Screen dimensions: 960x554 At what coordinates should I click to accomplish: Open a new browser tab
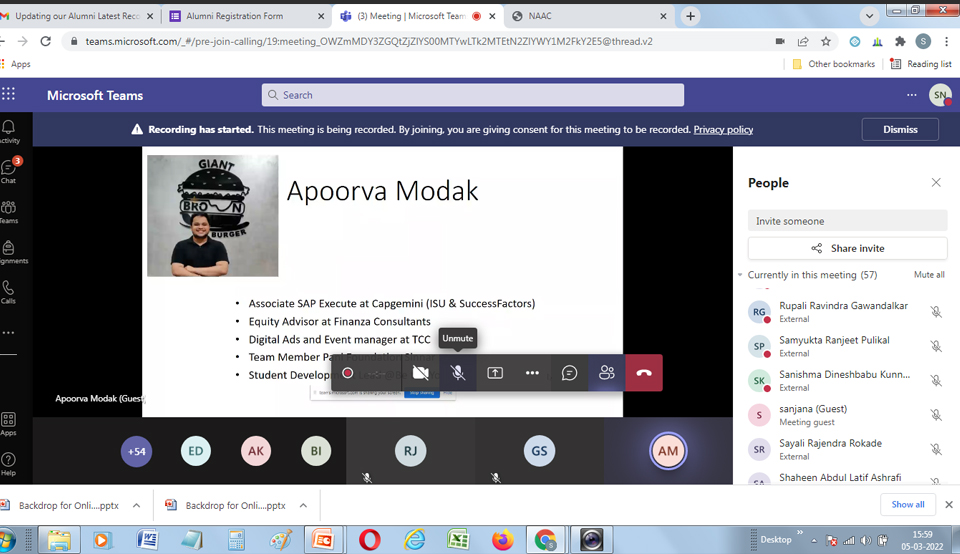point(691,16)
